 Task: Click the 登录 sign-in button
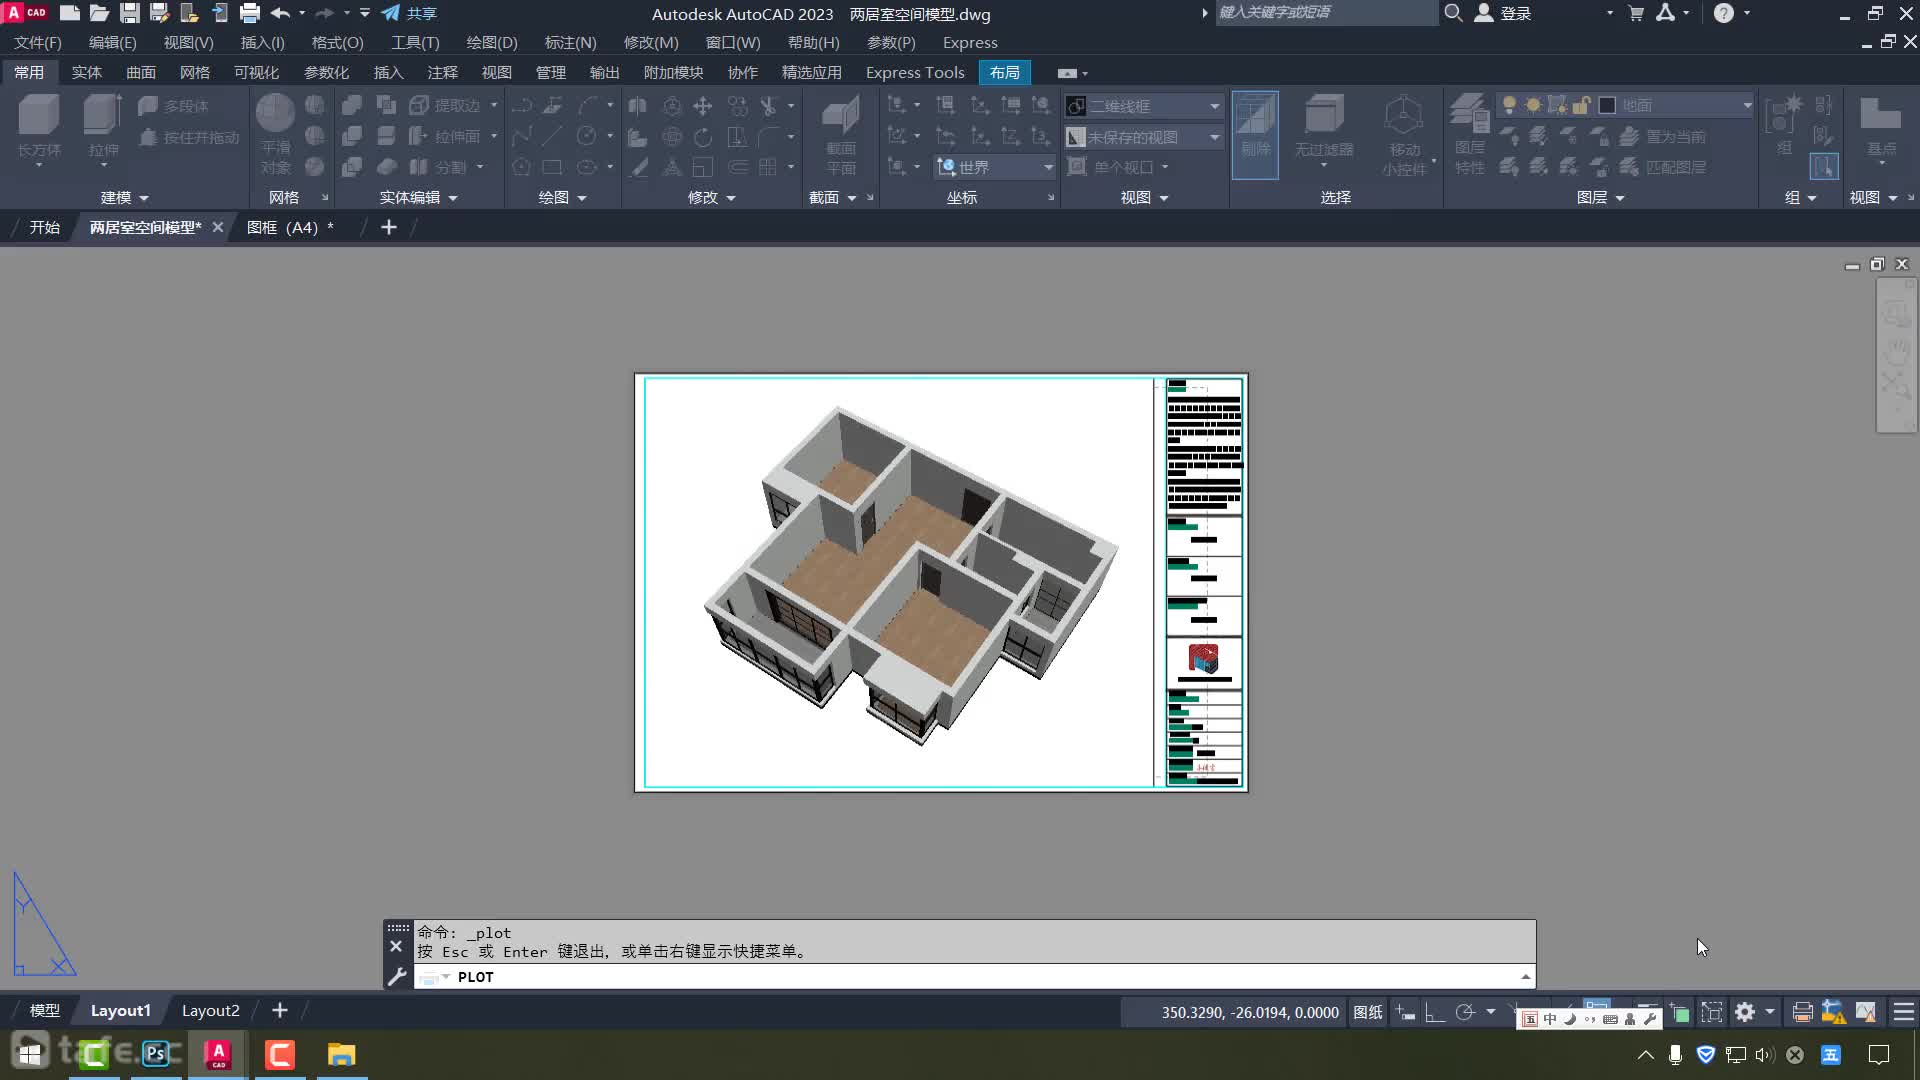pos(1504,13)
